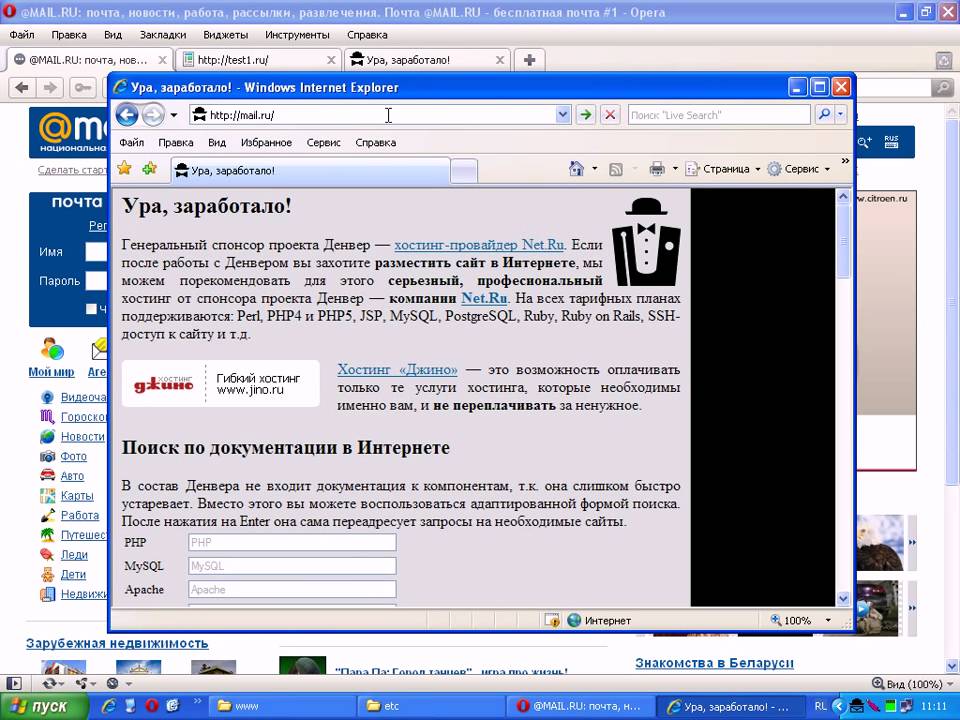Open Зарубежная недвижимость link

[117, 643]
